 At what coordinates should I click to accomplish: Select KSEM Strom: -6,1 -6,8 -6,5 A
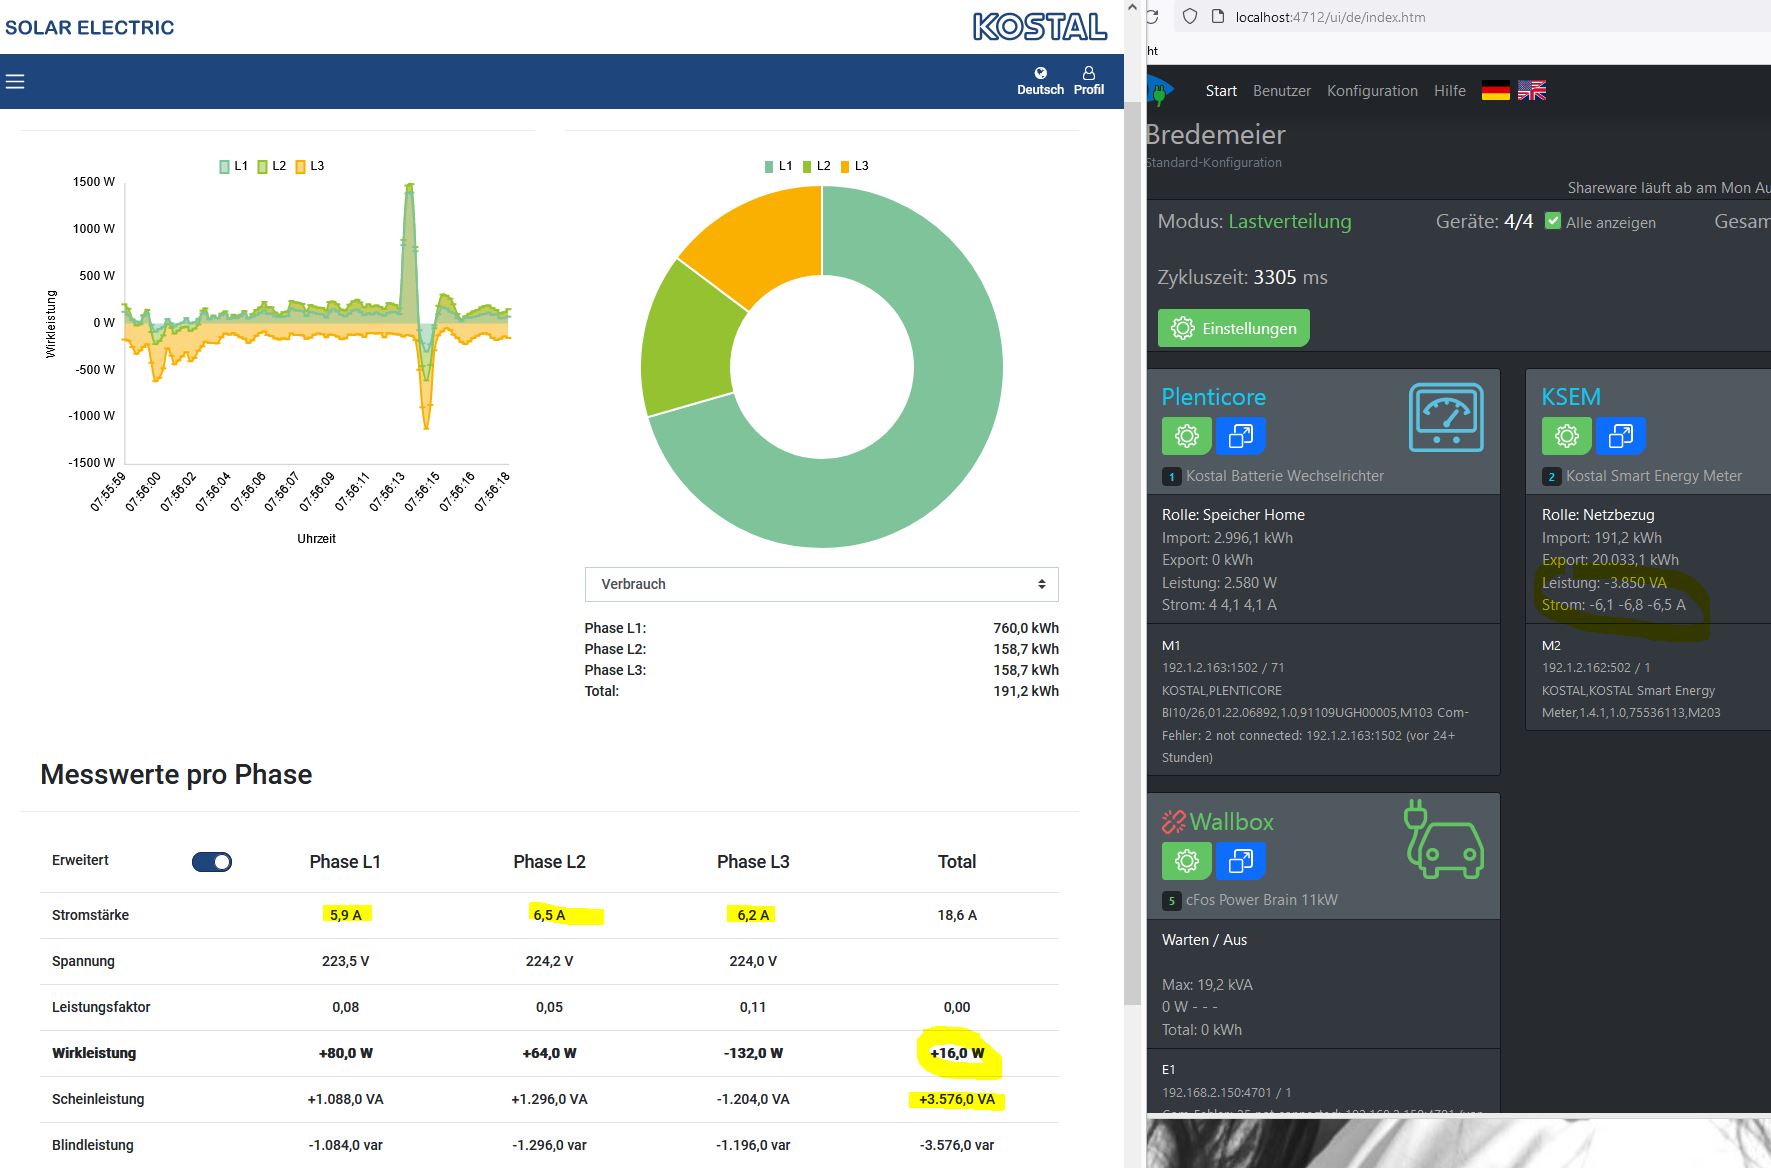click(x=1613, y=605)
